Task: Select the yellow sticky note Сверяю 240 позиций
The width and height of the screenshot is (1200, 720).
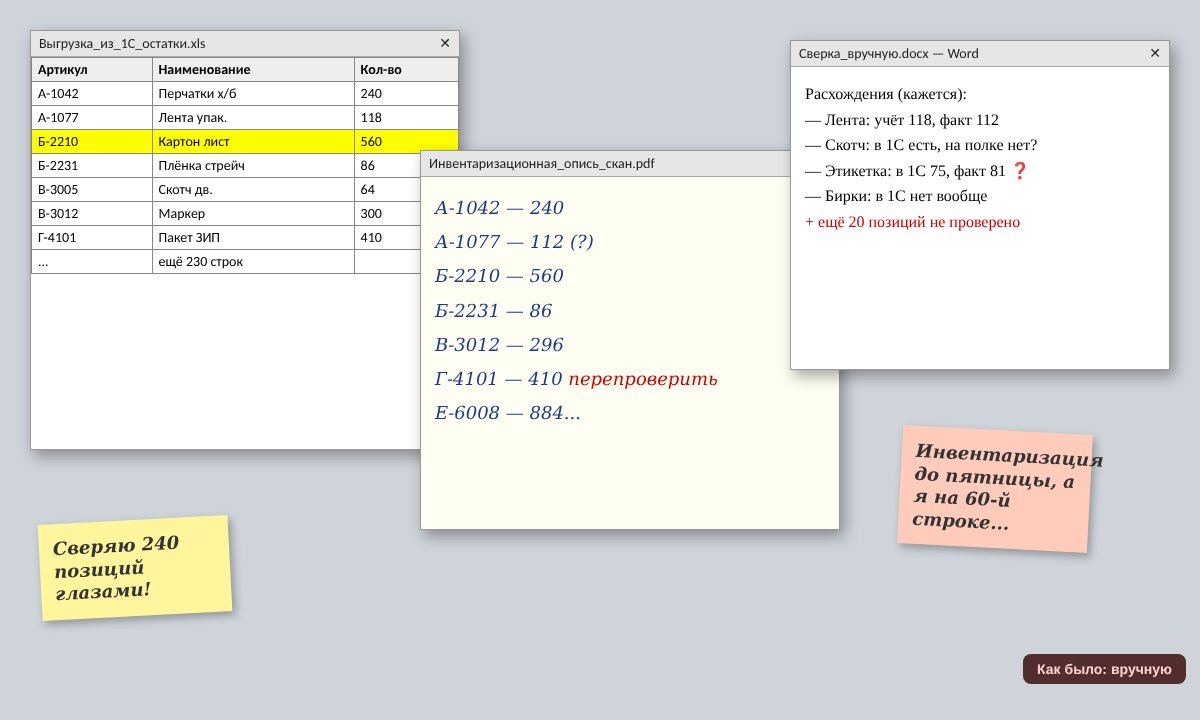Action: pyautogui.click(x=135, y=568)
